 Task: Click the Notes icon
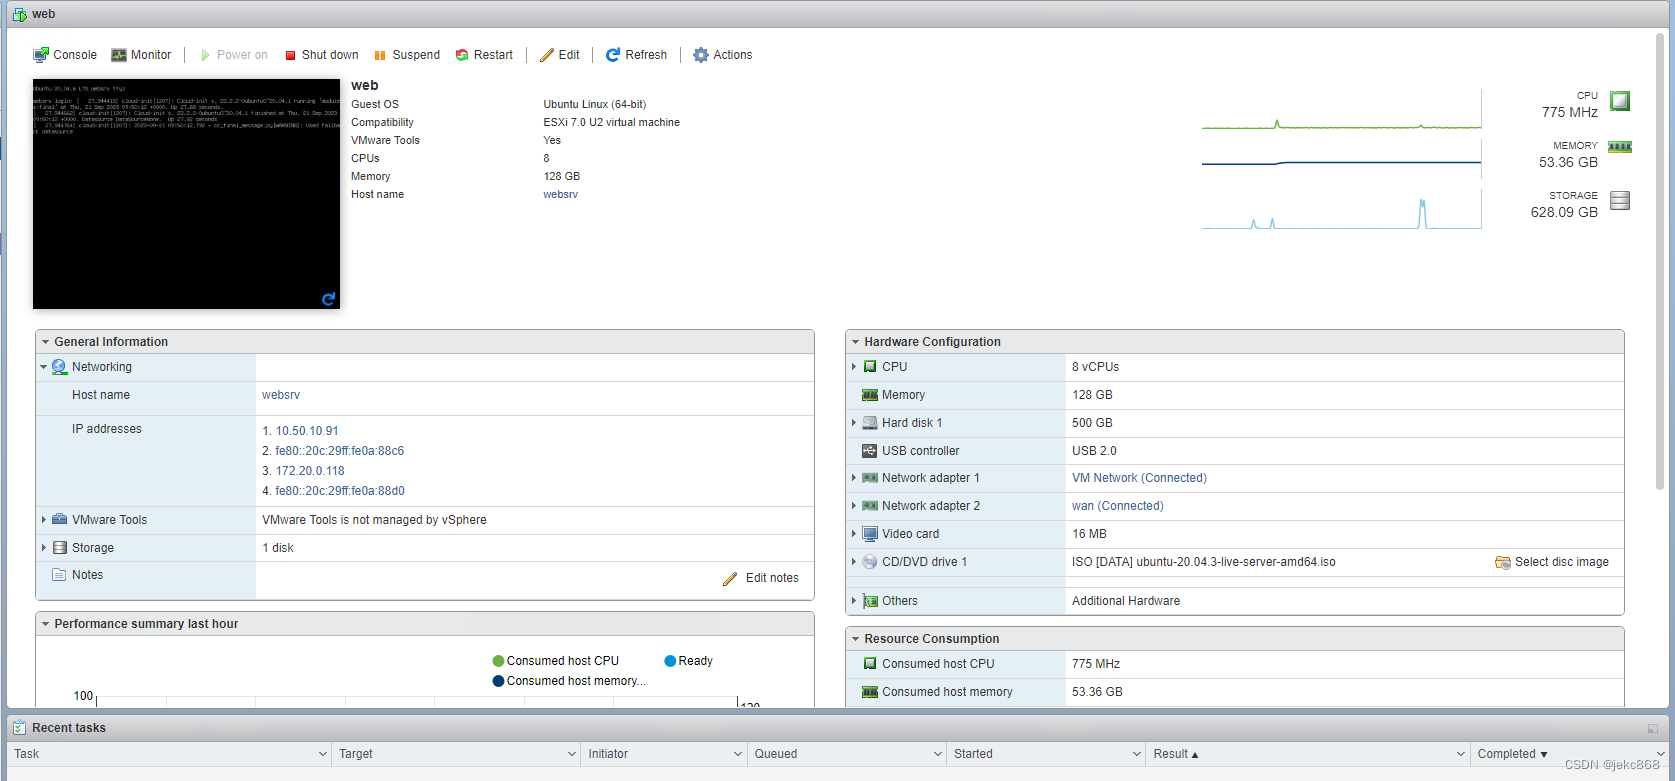[x=60, y=575]
